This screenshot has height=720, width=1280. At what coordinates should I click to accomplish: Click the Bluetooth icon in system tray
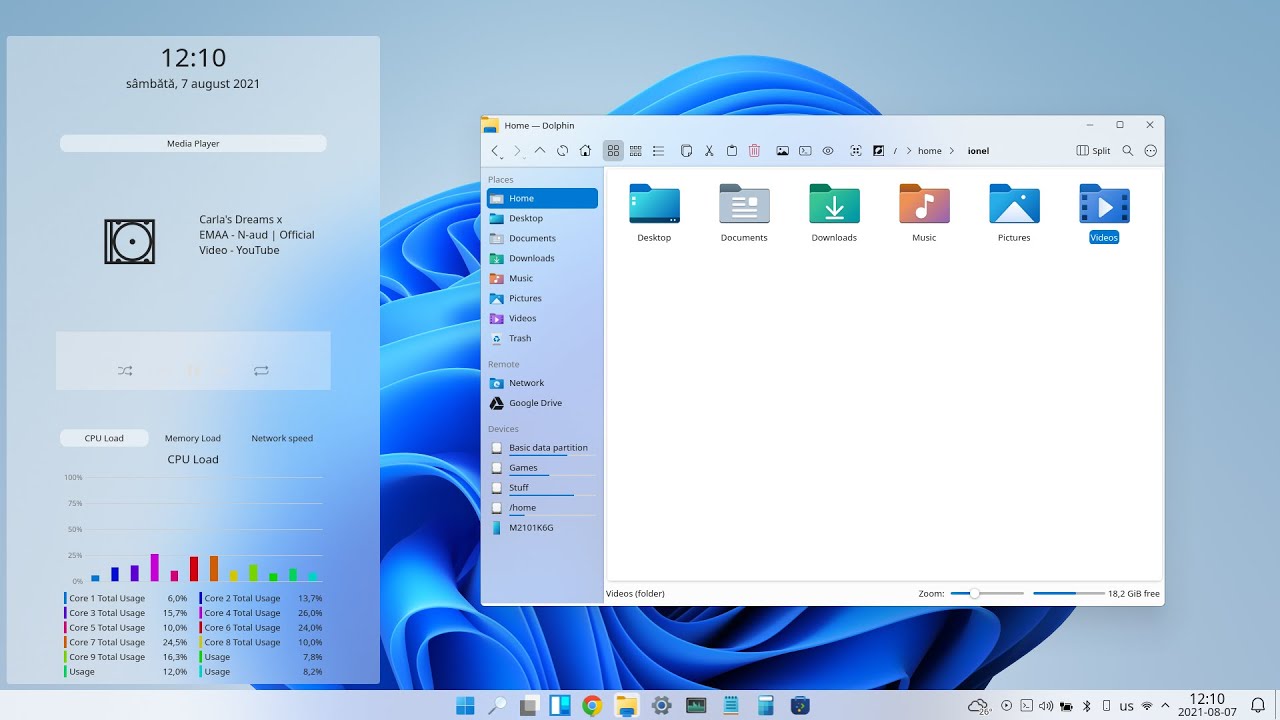(1087, 706)
